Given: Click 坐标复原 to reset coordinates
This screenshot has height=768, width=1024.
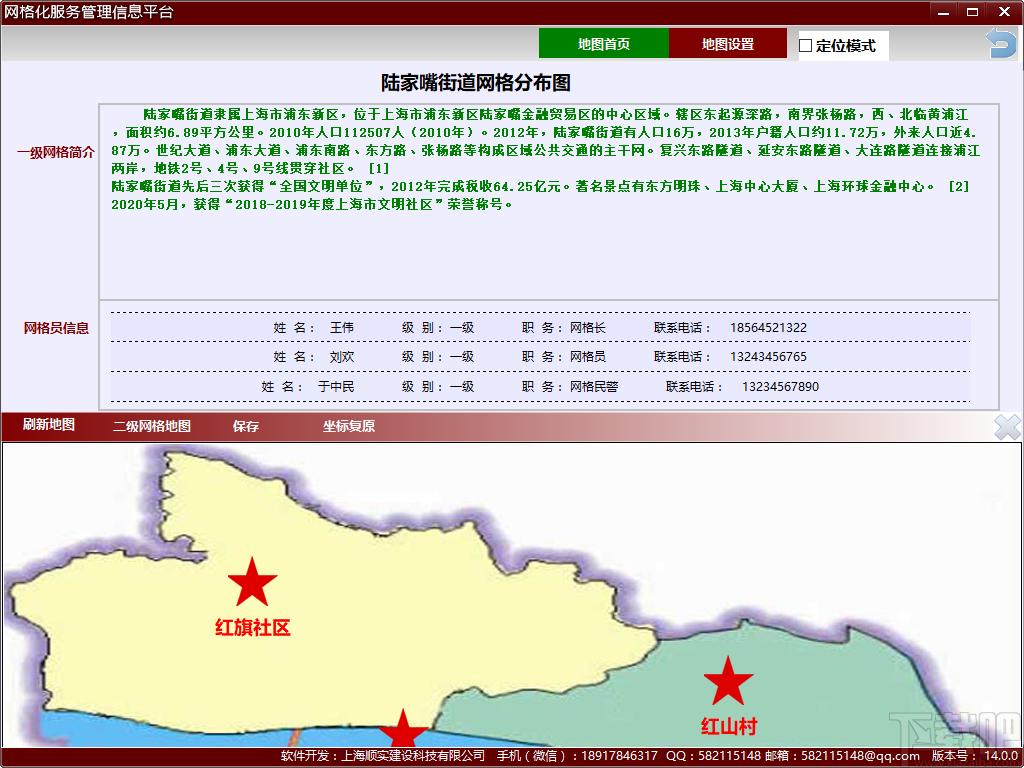Looking at the screenshot, I should 349,426.
